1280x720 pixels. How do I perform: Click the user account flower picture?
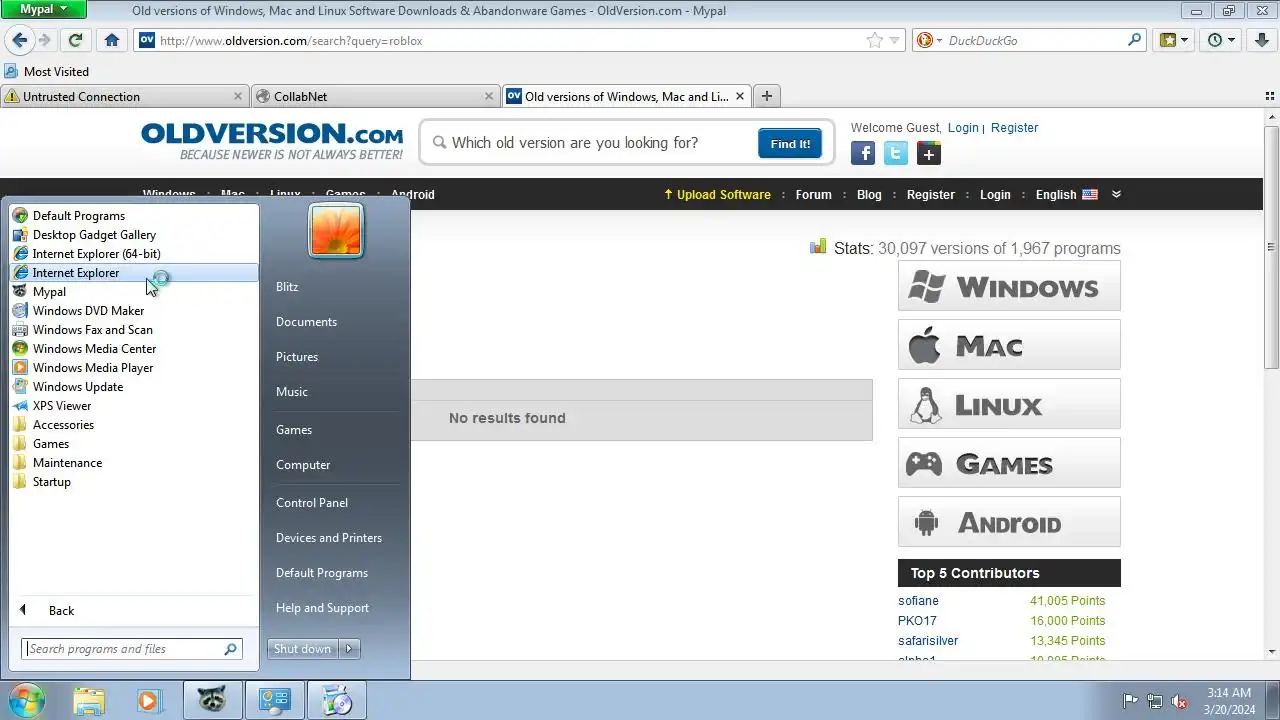point(336,231)
